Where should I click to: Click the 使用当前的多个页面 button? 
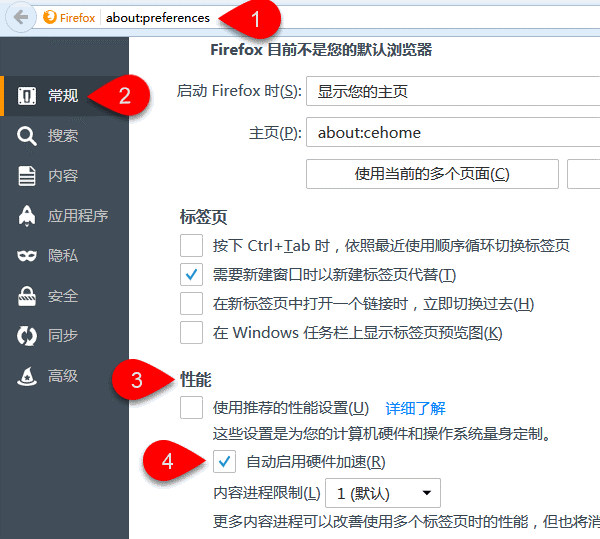pyautogui.click(x=432, y=174)
